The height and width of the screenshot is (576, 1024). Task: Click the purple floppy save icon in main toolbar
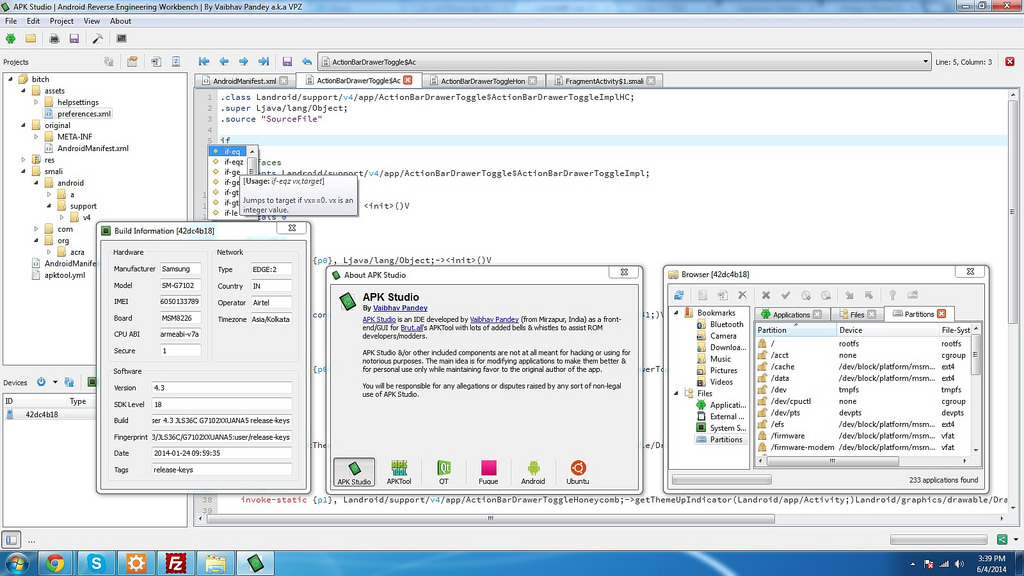coord(74,39)
